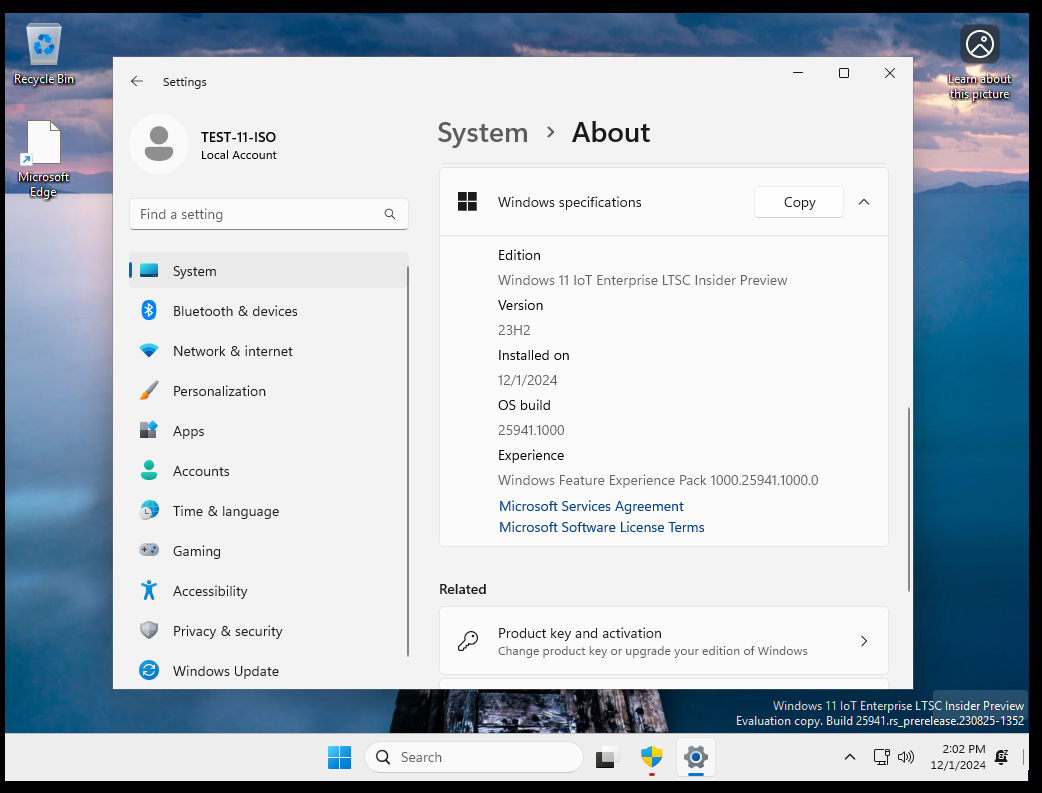
Task: Open Microsoft Software License Terms link
Action: 601,527
